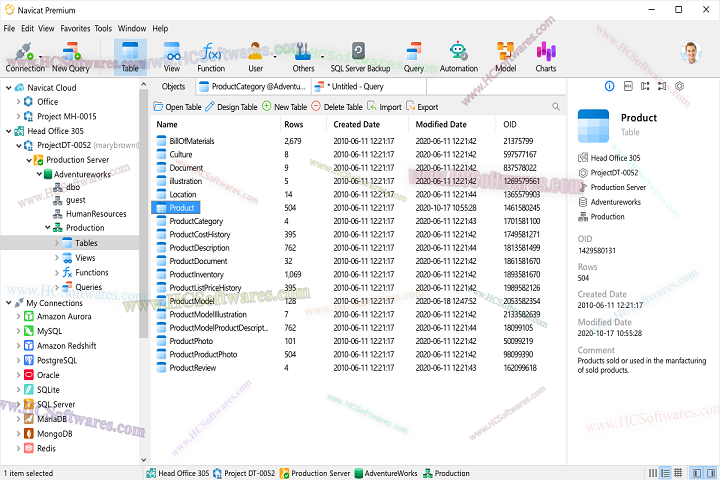Click the Function toolbar icon
Screen dimensions: 720x480
211,57
